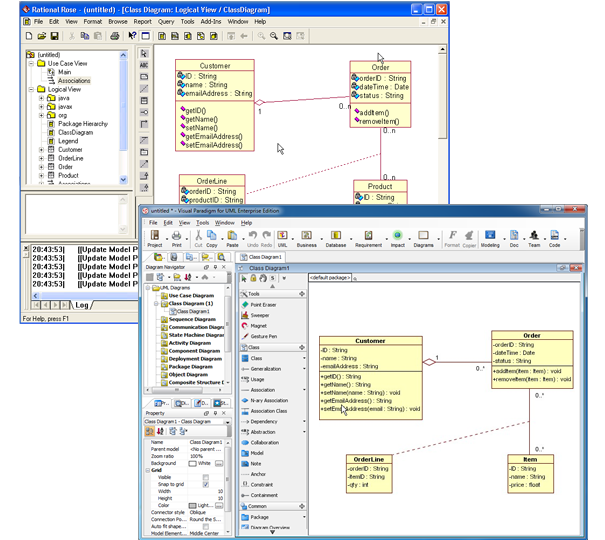Click the Code toolbar icon

click(x=554, y=238)
